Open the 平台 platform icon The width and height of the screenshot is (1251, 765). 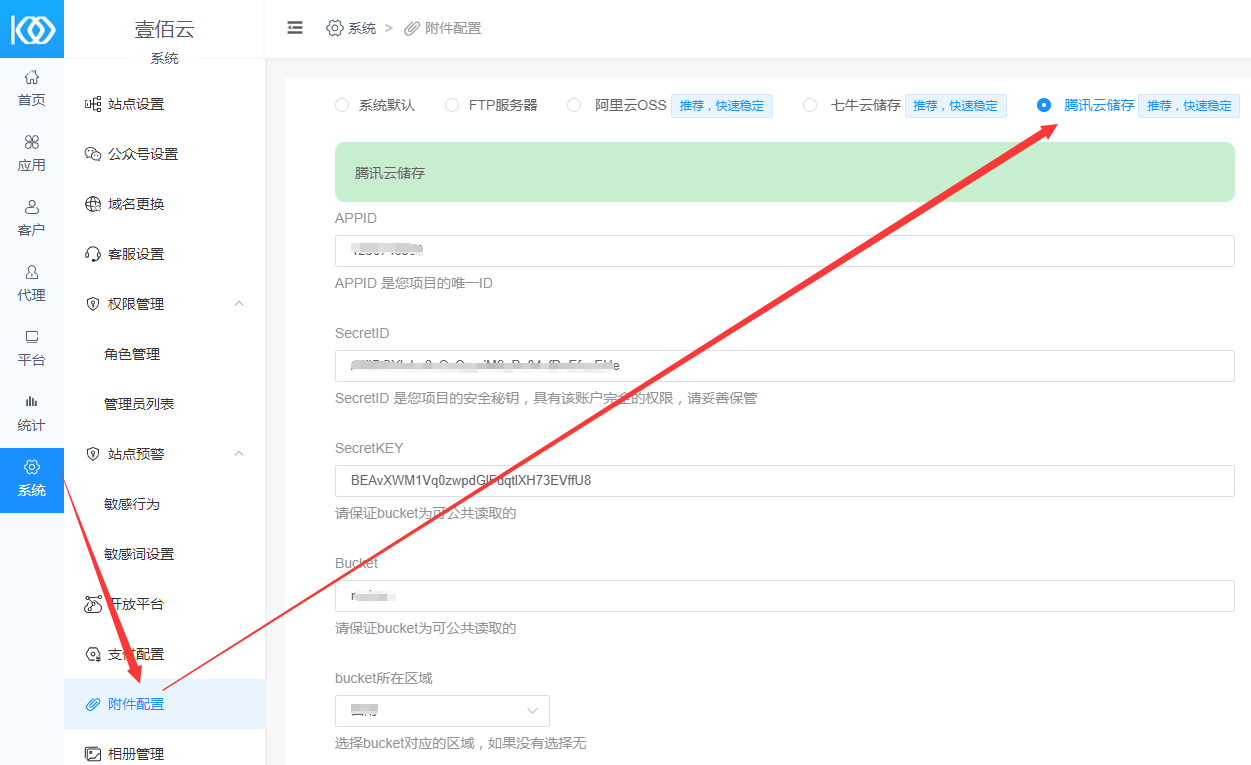coord(32,337)
